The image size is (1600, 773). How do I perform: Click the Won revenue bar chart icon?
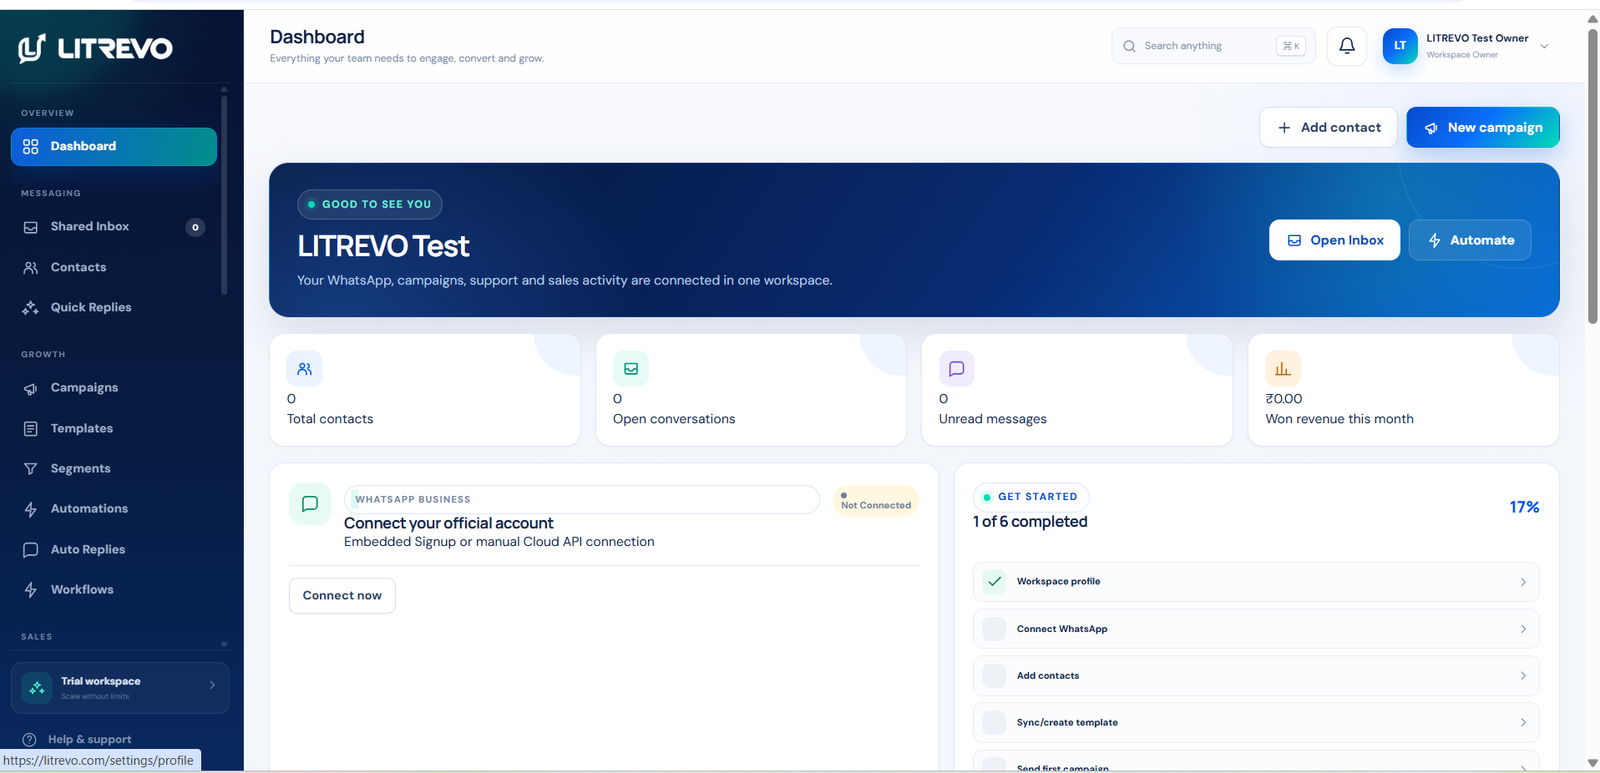[1283, 369]
